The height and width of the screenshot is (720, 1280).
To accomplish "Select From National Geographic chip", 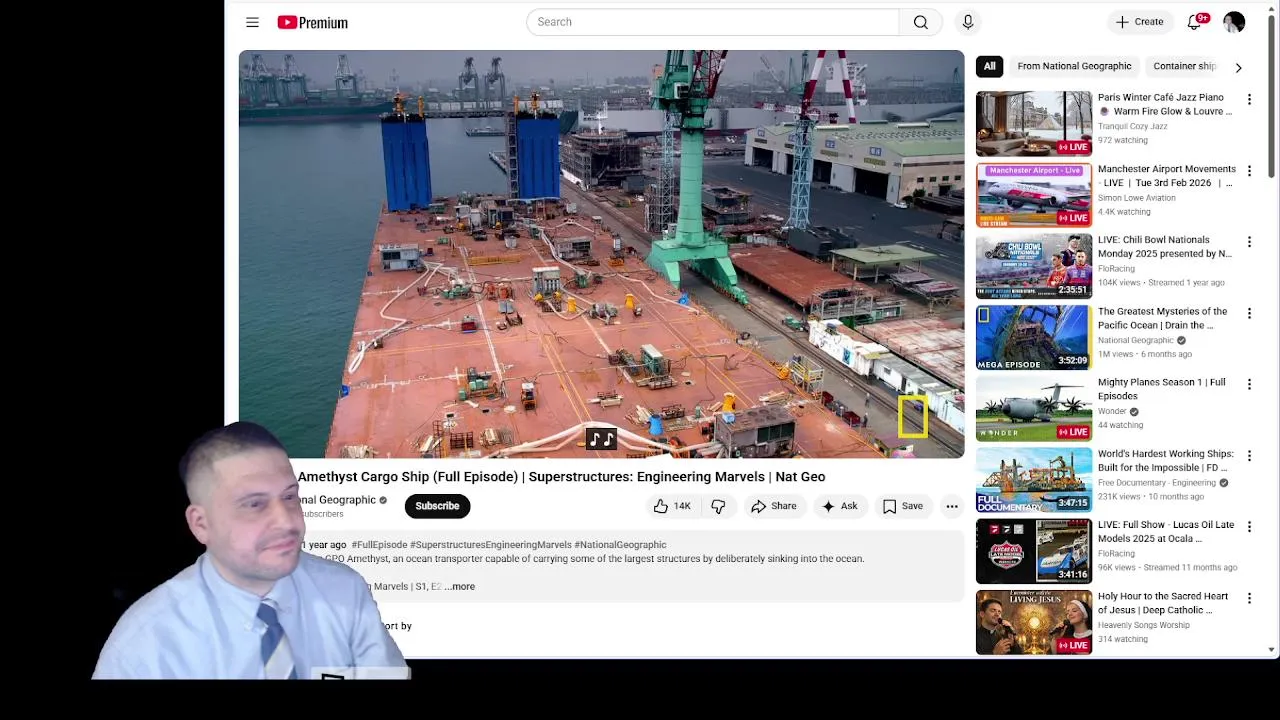I will (1074, 66).
